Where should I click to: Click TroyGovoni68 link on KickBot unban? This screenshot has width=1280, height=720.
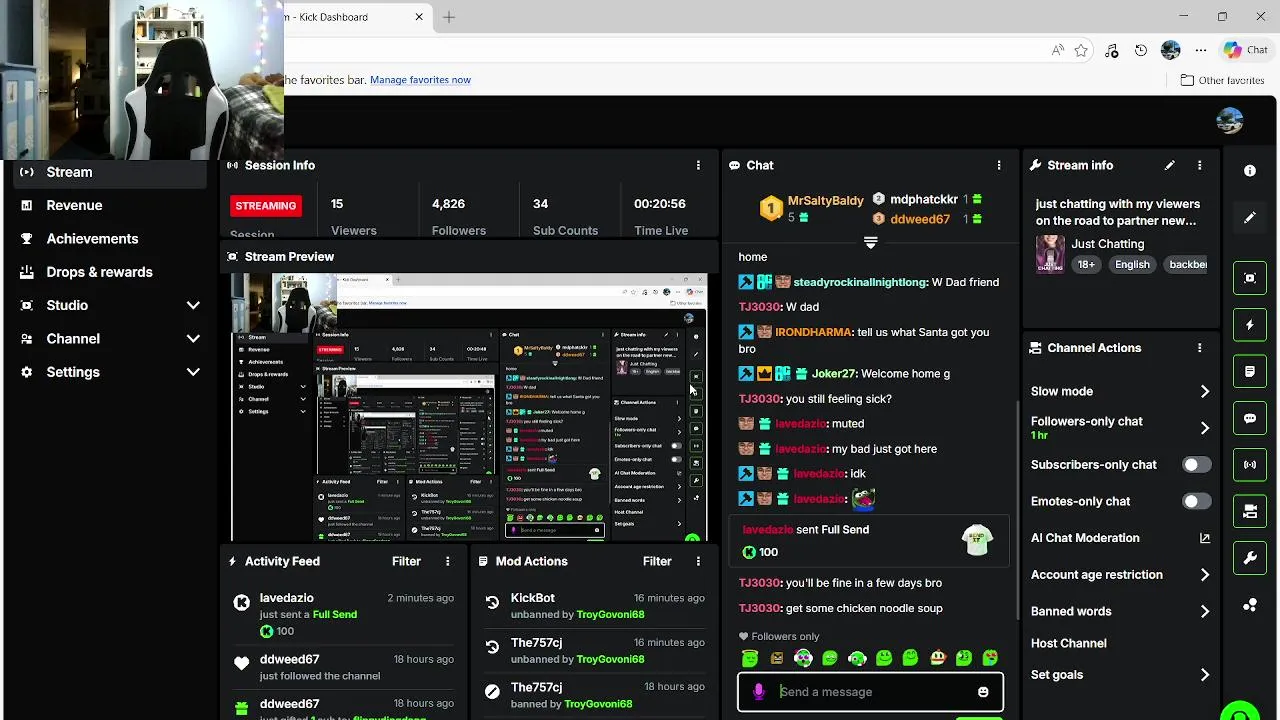click(x=610, y=615)
